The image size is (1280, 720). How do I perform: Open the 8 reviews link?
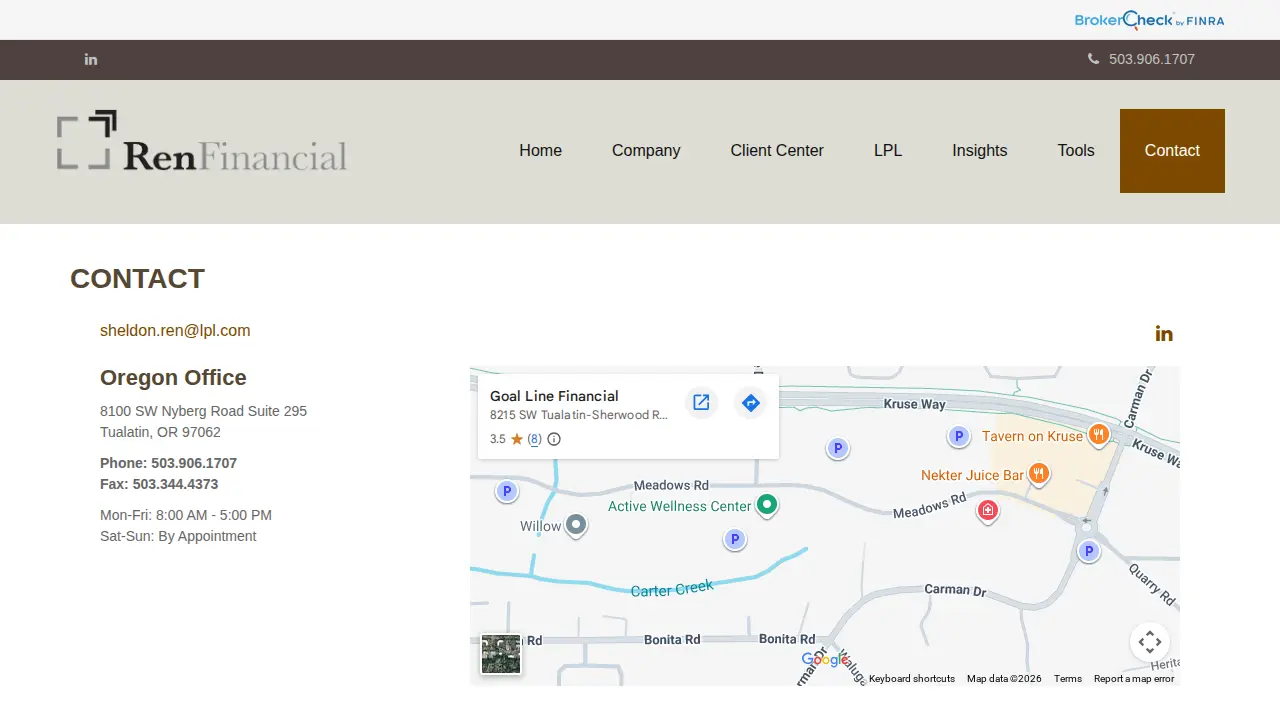pos(534,439)
